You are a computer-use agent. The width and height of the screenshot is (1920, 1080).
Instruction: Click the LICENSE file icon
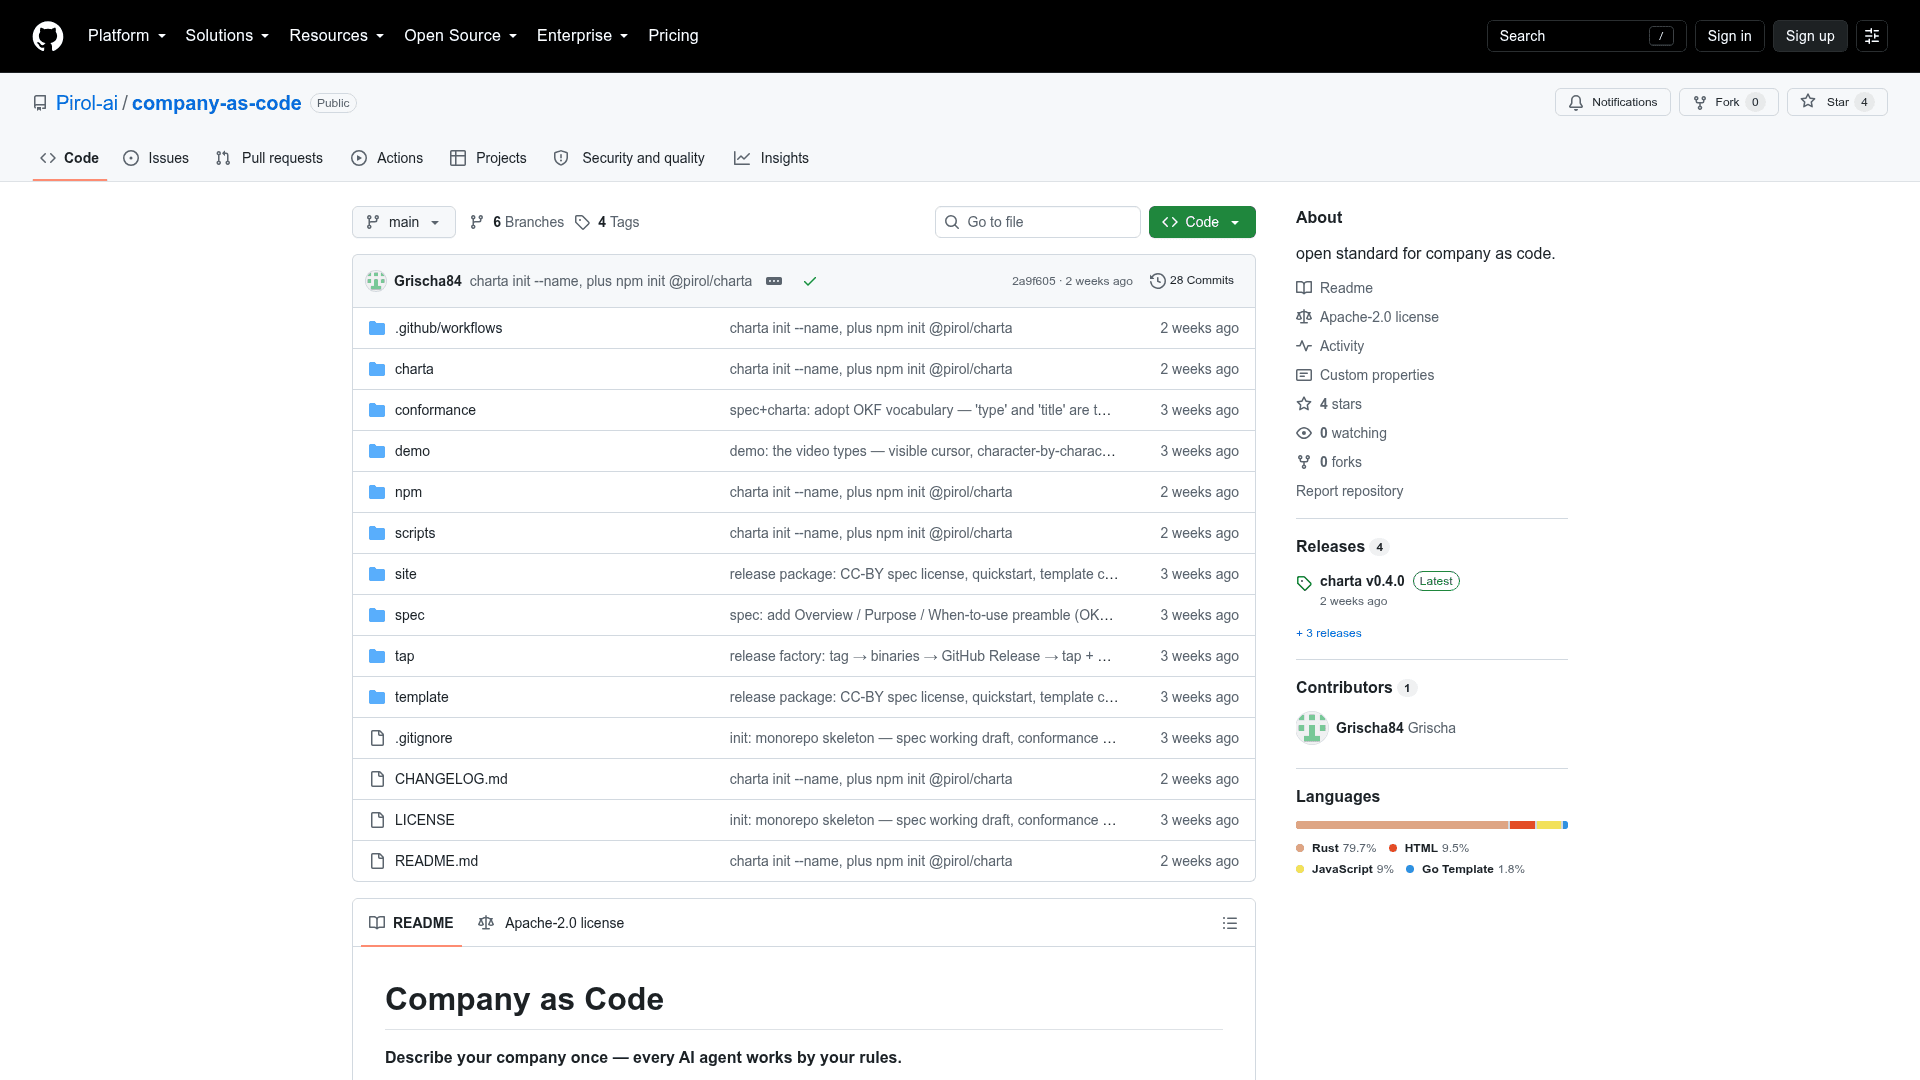(377, 820)
